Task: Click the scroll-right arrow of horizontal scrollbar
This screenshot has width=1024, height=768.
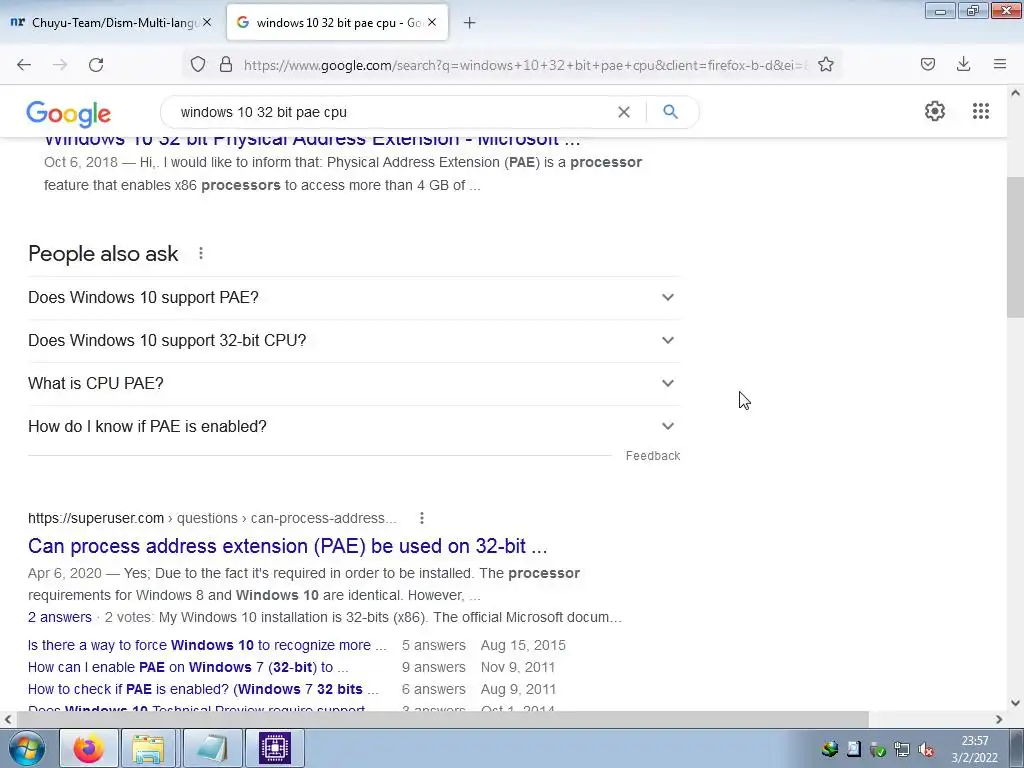Action: point(999,719)
